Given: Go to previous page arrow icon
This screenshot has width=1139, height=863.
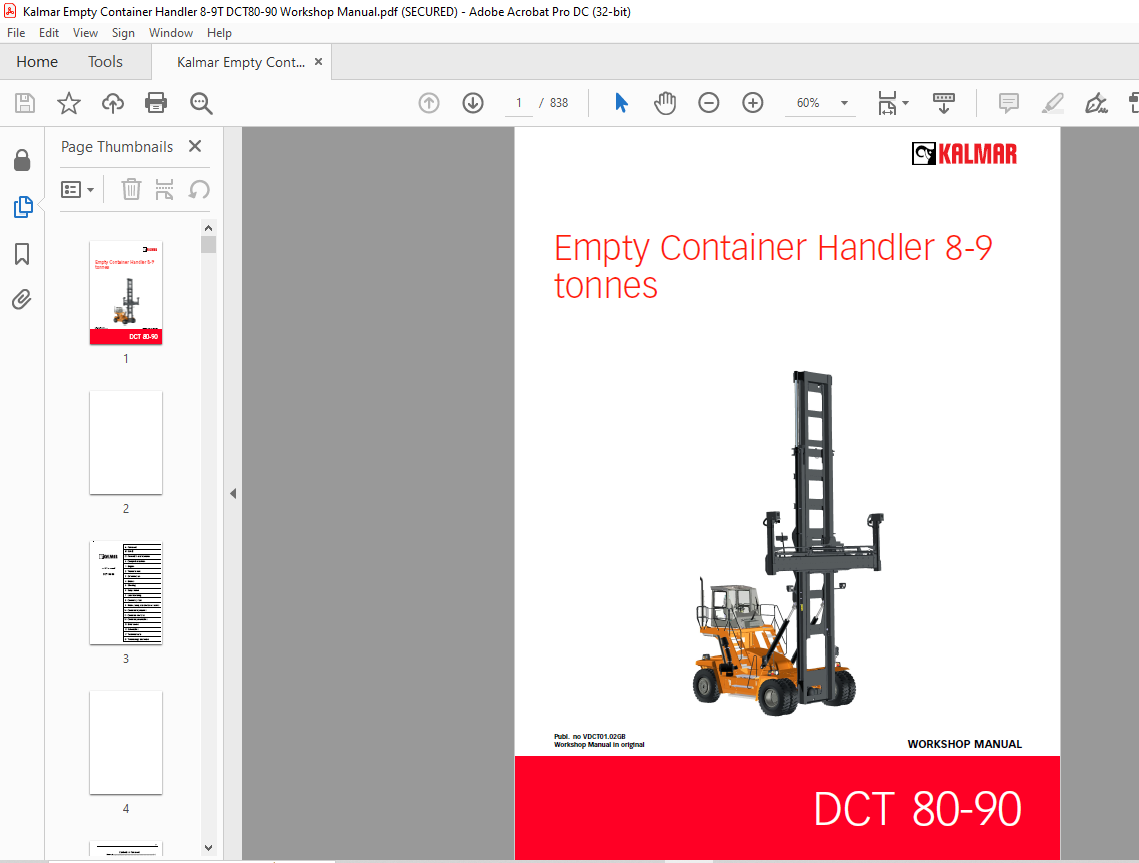Looking at the screenshot, I should coord(429,103).
